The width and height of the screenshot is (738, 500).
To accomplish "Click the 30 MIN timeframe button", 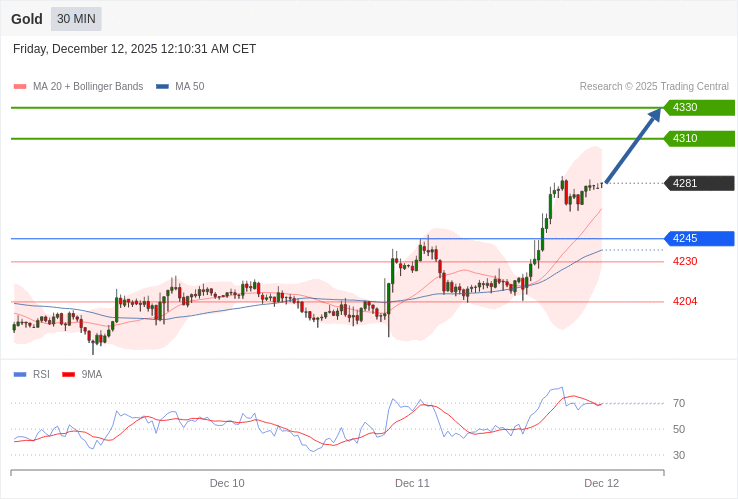I will [76, 19].
